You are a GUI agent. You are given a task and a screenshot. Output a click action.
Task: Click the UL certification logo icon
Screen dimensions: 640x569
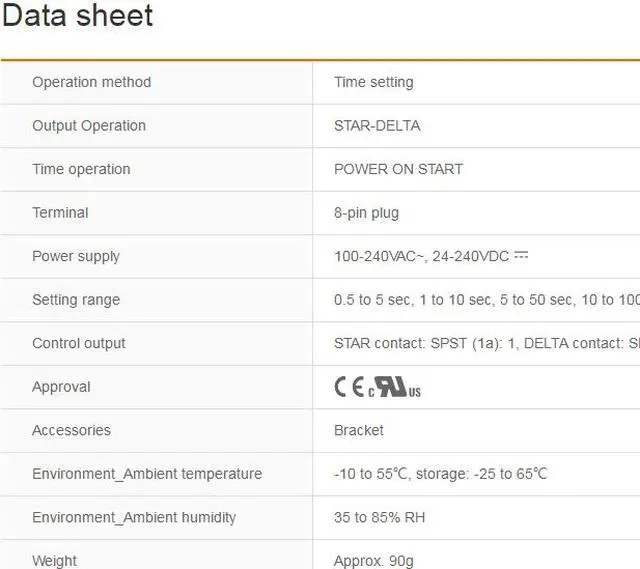click(x=394, y=388)
